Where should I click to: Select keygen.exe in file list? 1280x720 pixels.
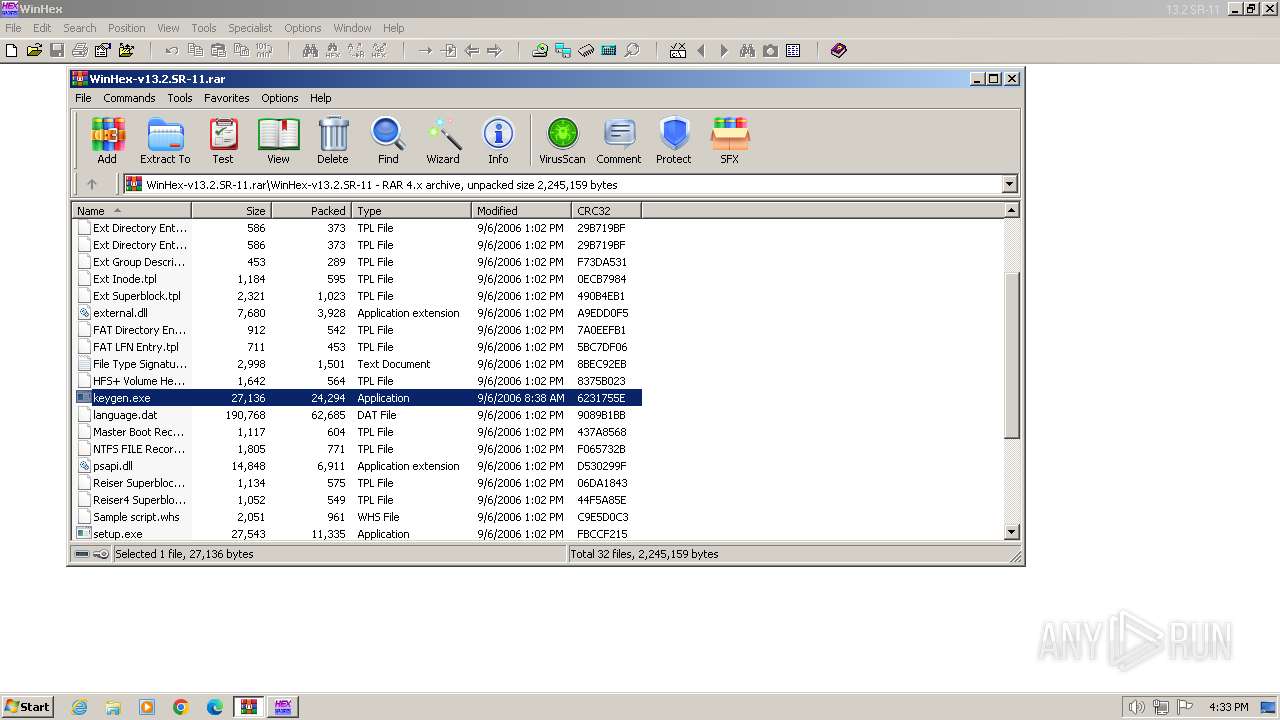[359, 398]
